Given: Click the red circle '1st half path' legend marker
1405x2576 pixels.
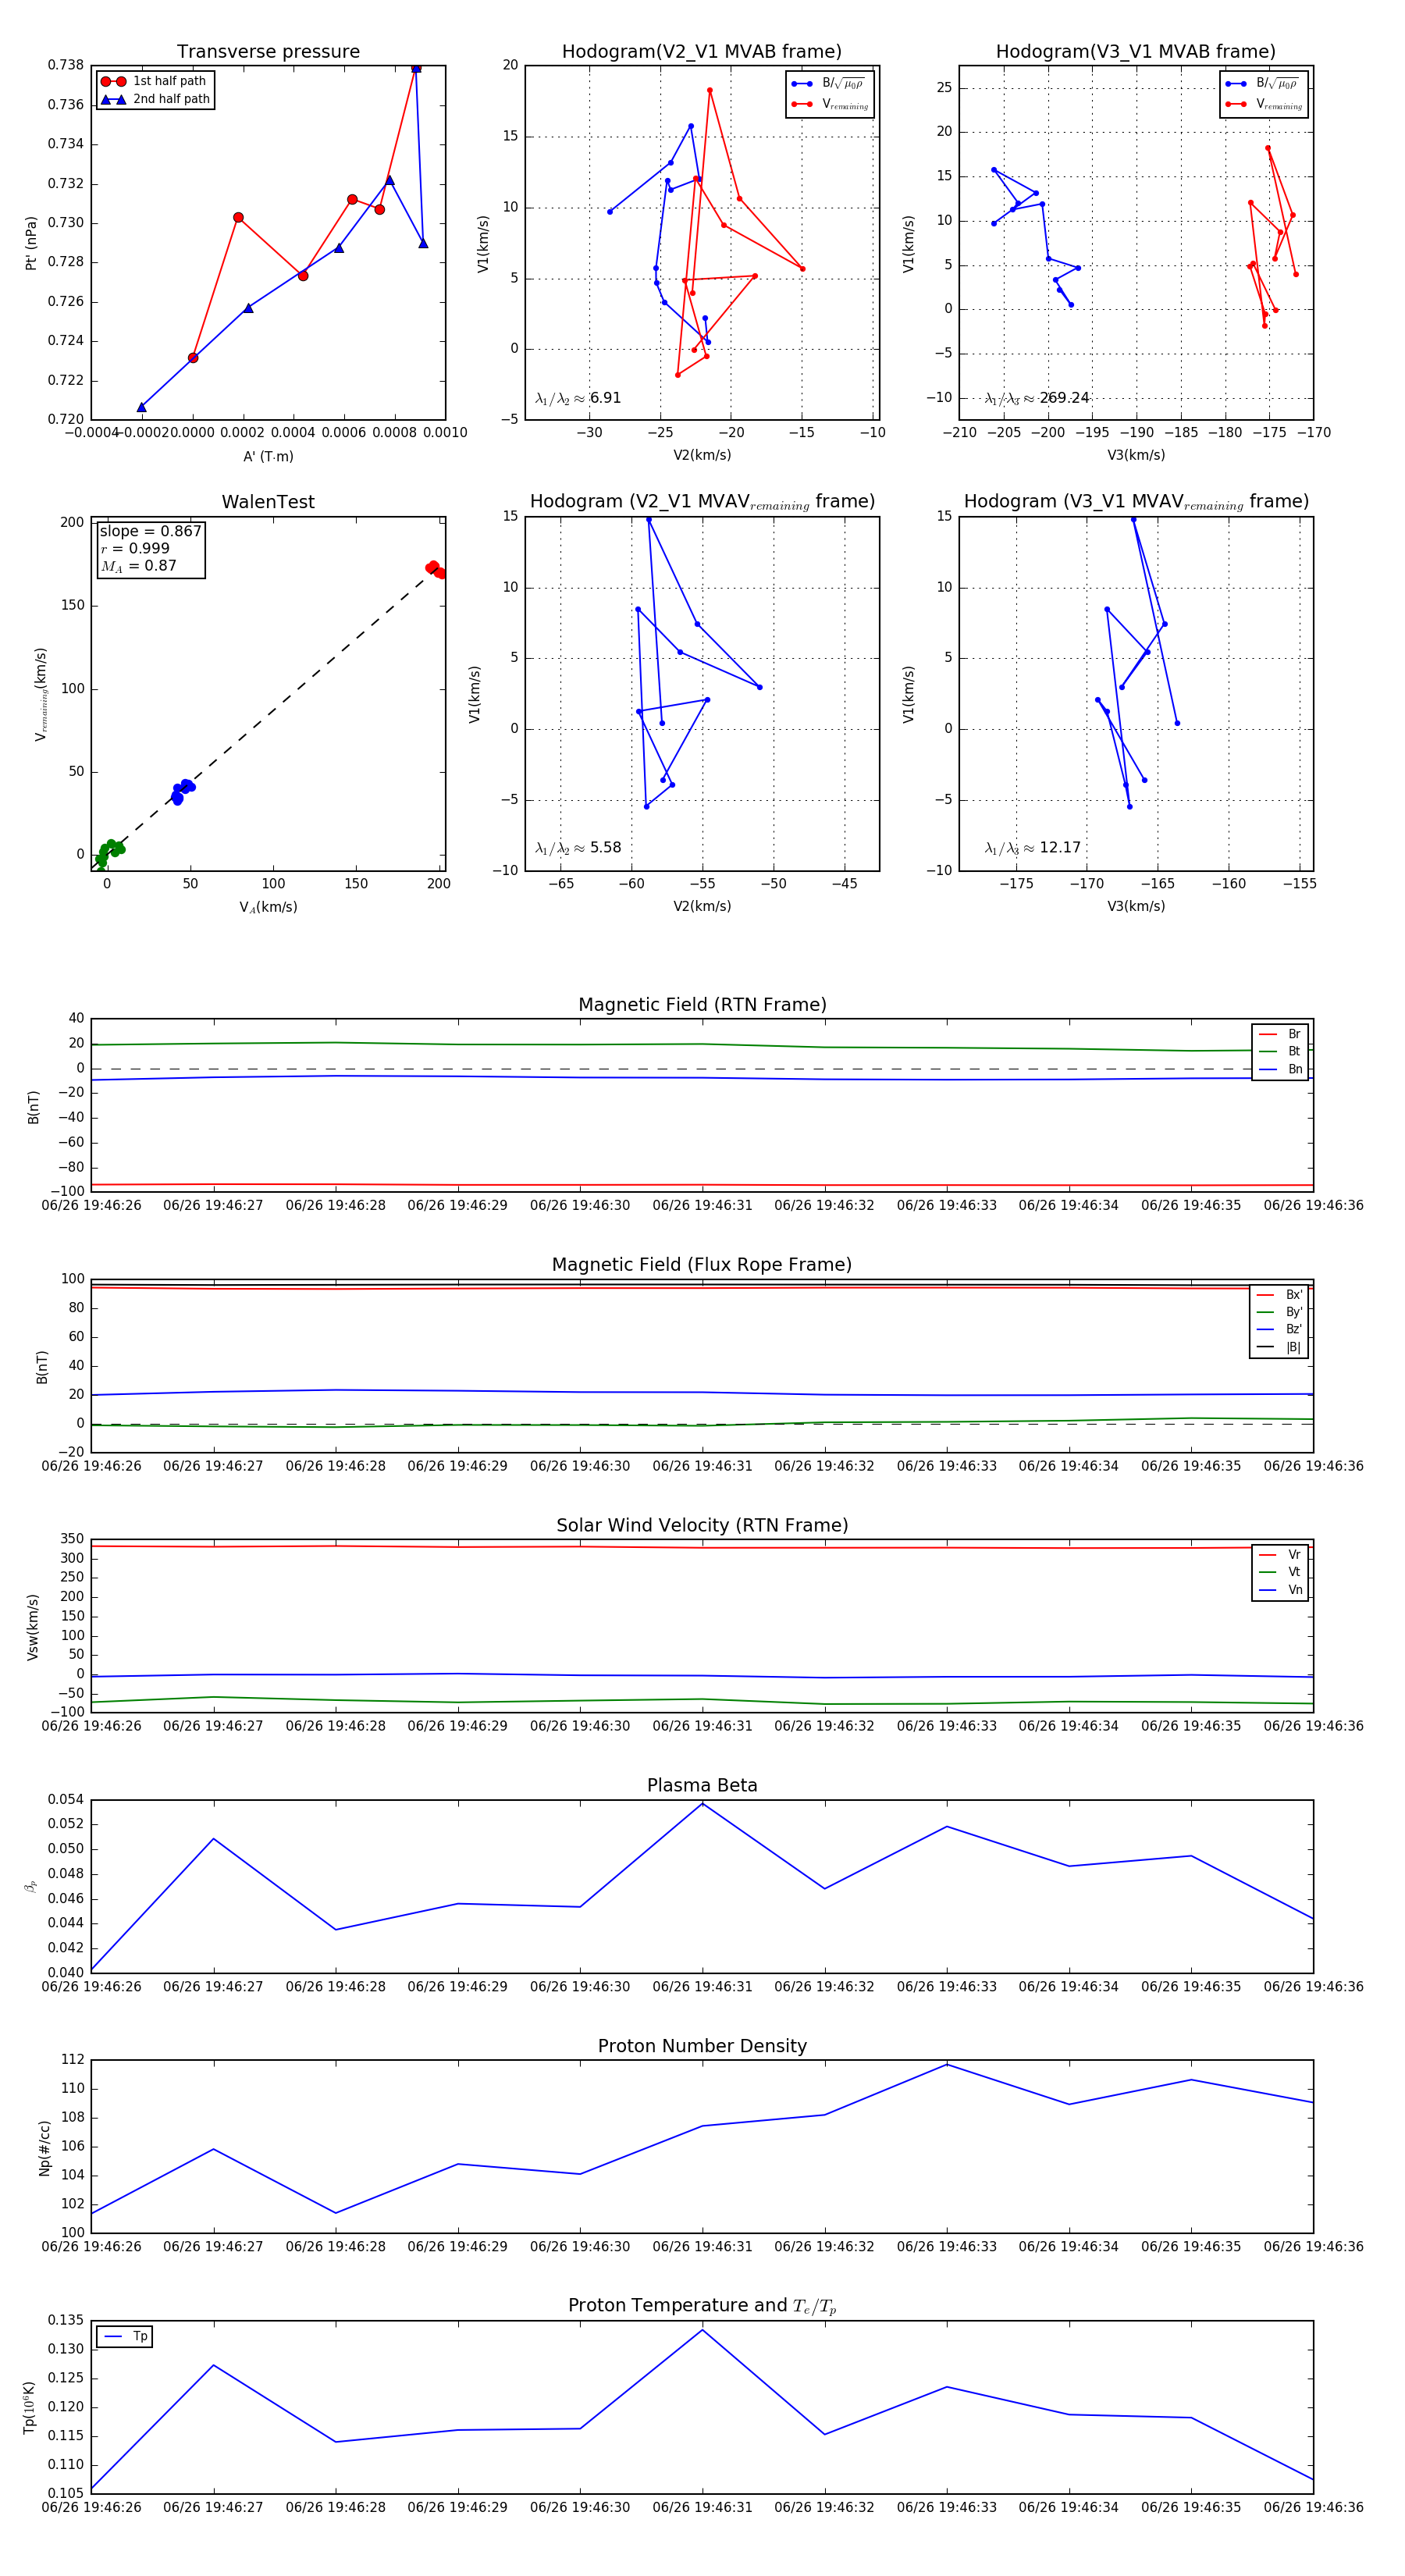Looking at the screenshot, I should (x=113, y=81).
